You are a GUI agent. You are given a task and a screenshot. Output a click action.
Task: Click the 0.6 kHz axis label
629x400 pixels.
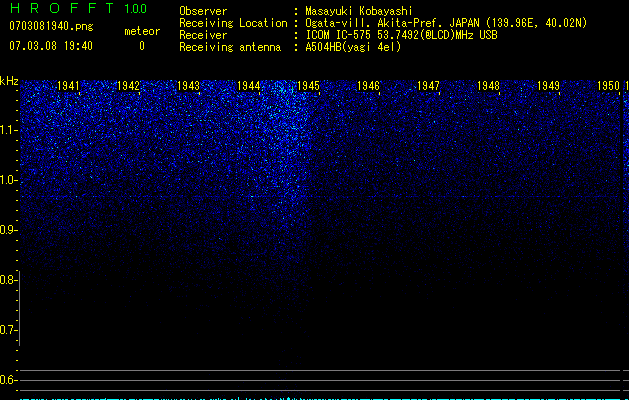pos(8,380)
